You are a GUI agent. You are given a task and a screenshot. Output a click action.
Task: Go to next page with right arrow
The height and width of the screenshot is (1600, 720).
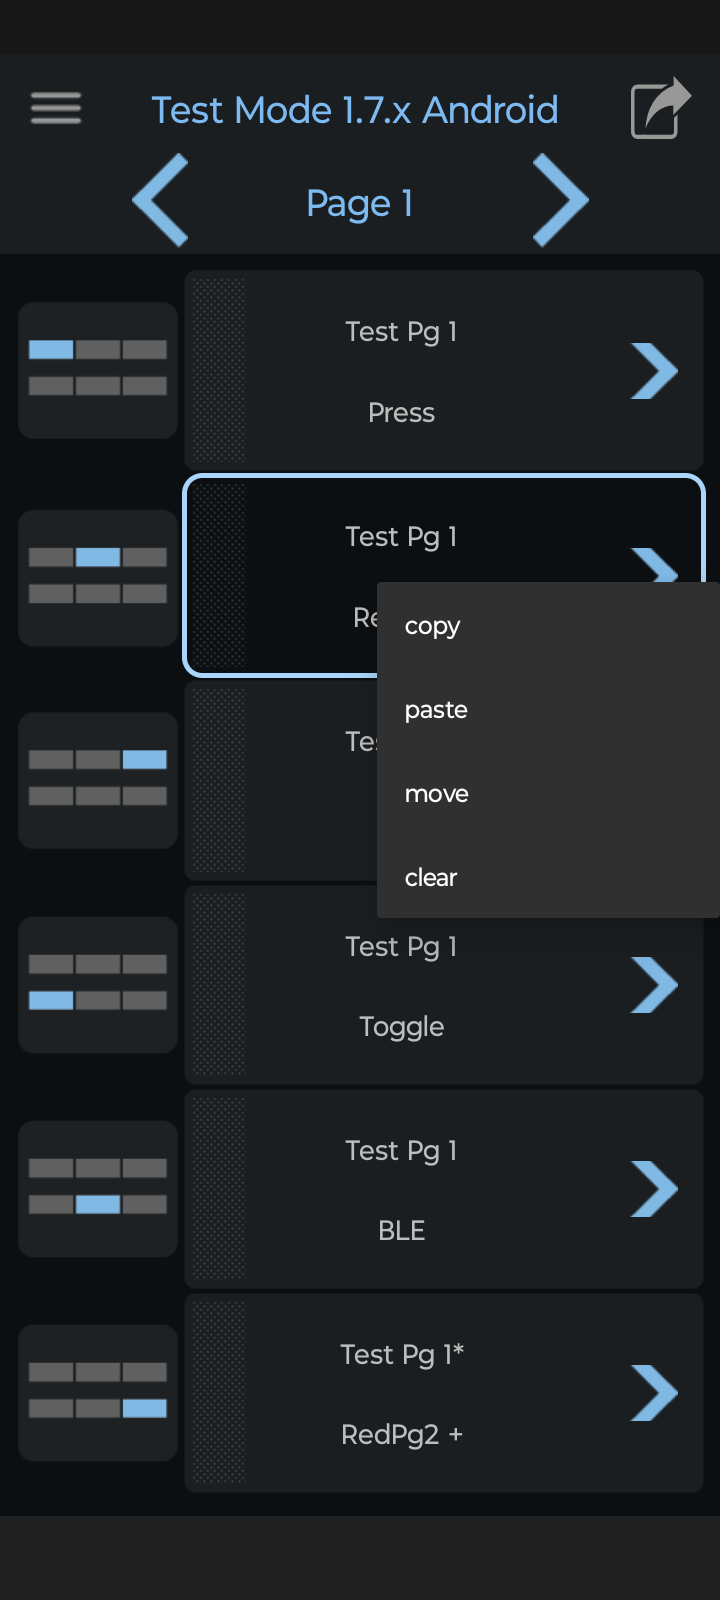tap(560, 200)
